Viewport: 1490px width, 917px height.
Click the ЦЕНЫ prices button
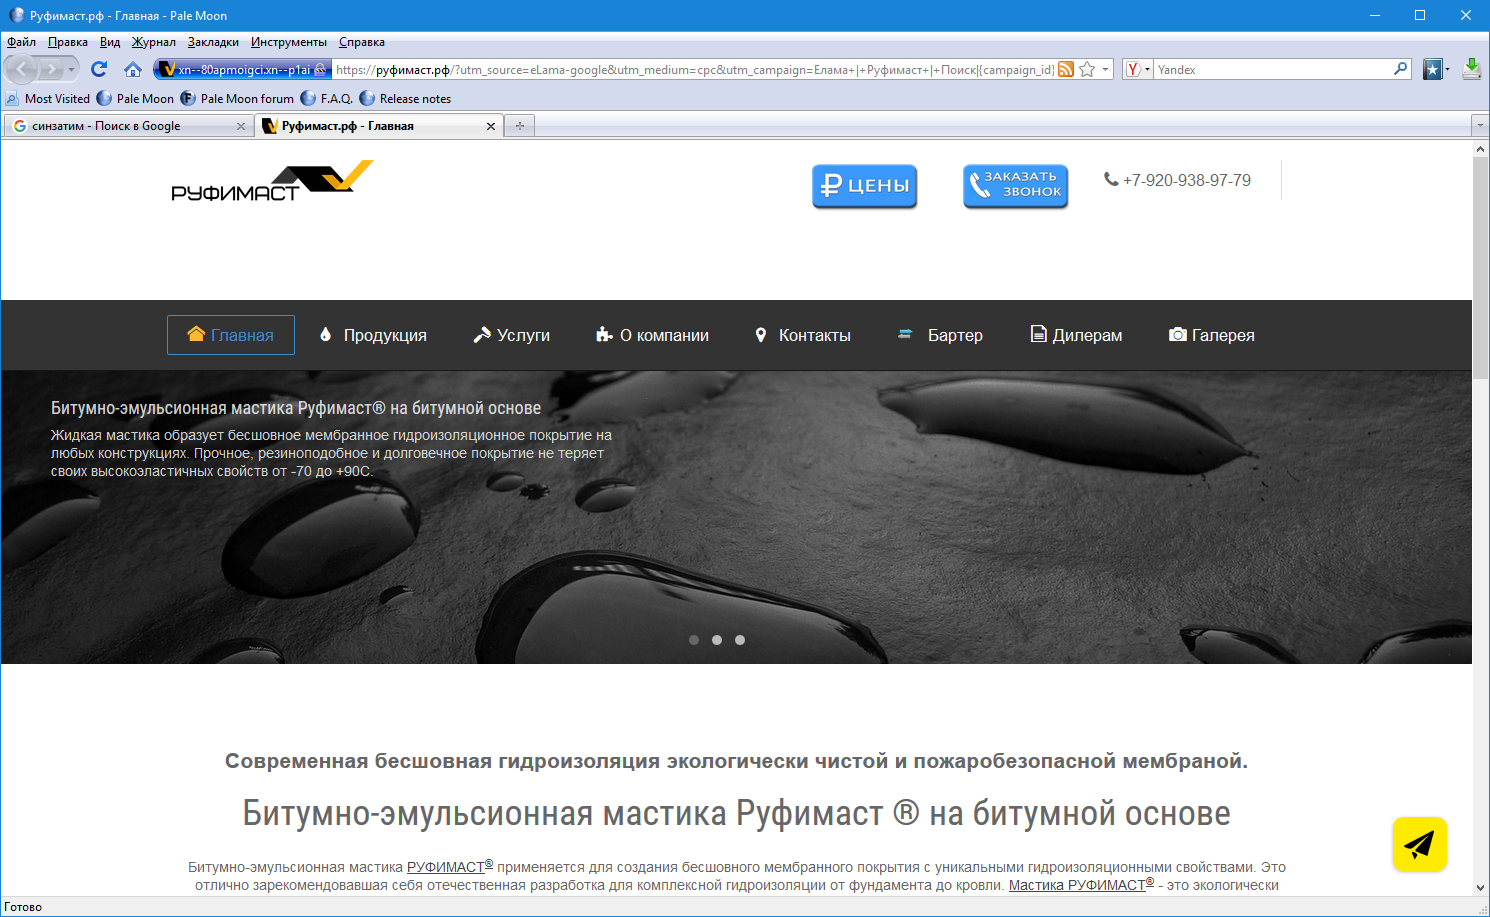(x=864, y=186)
